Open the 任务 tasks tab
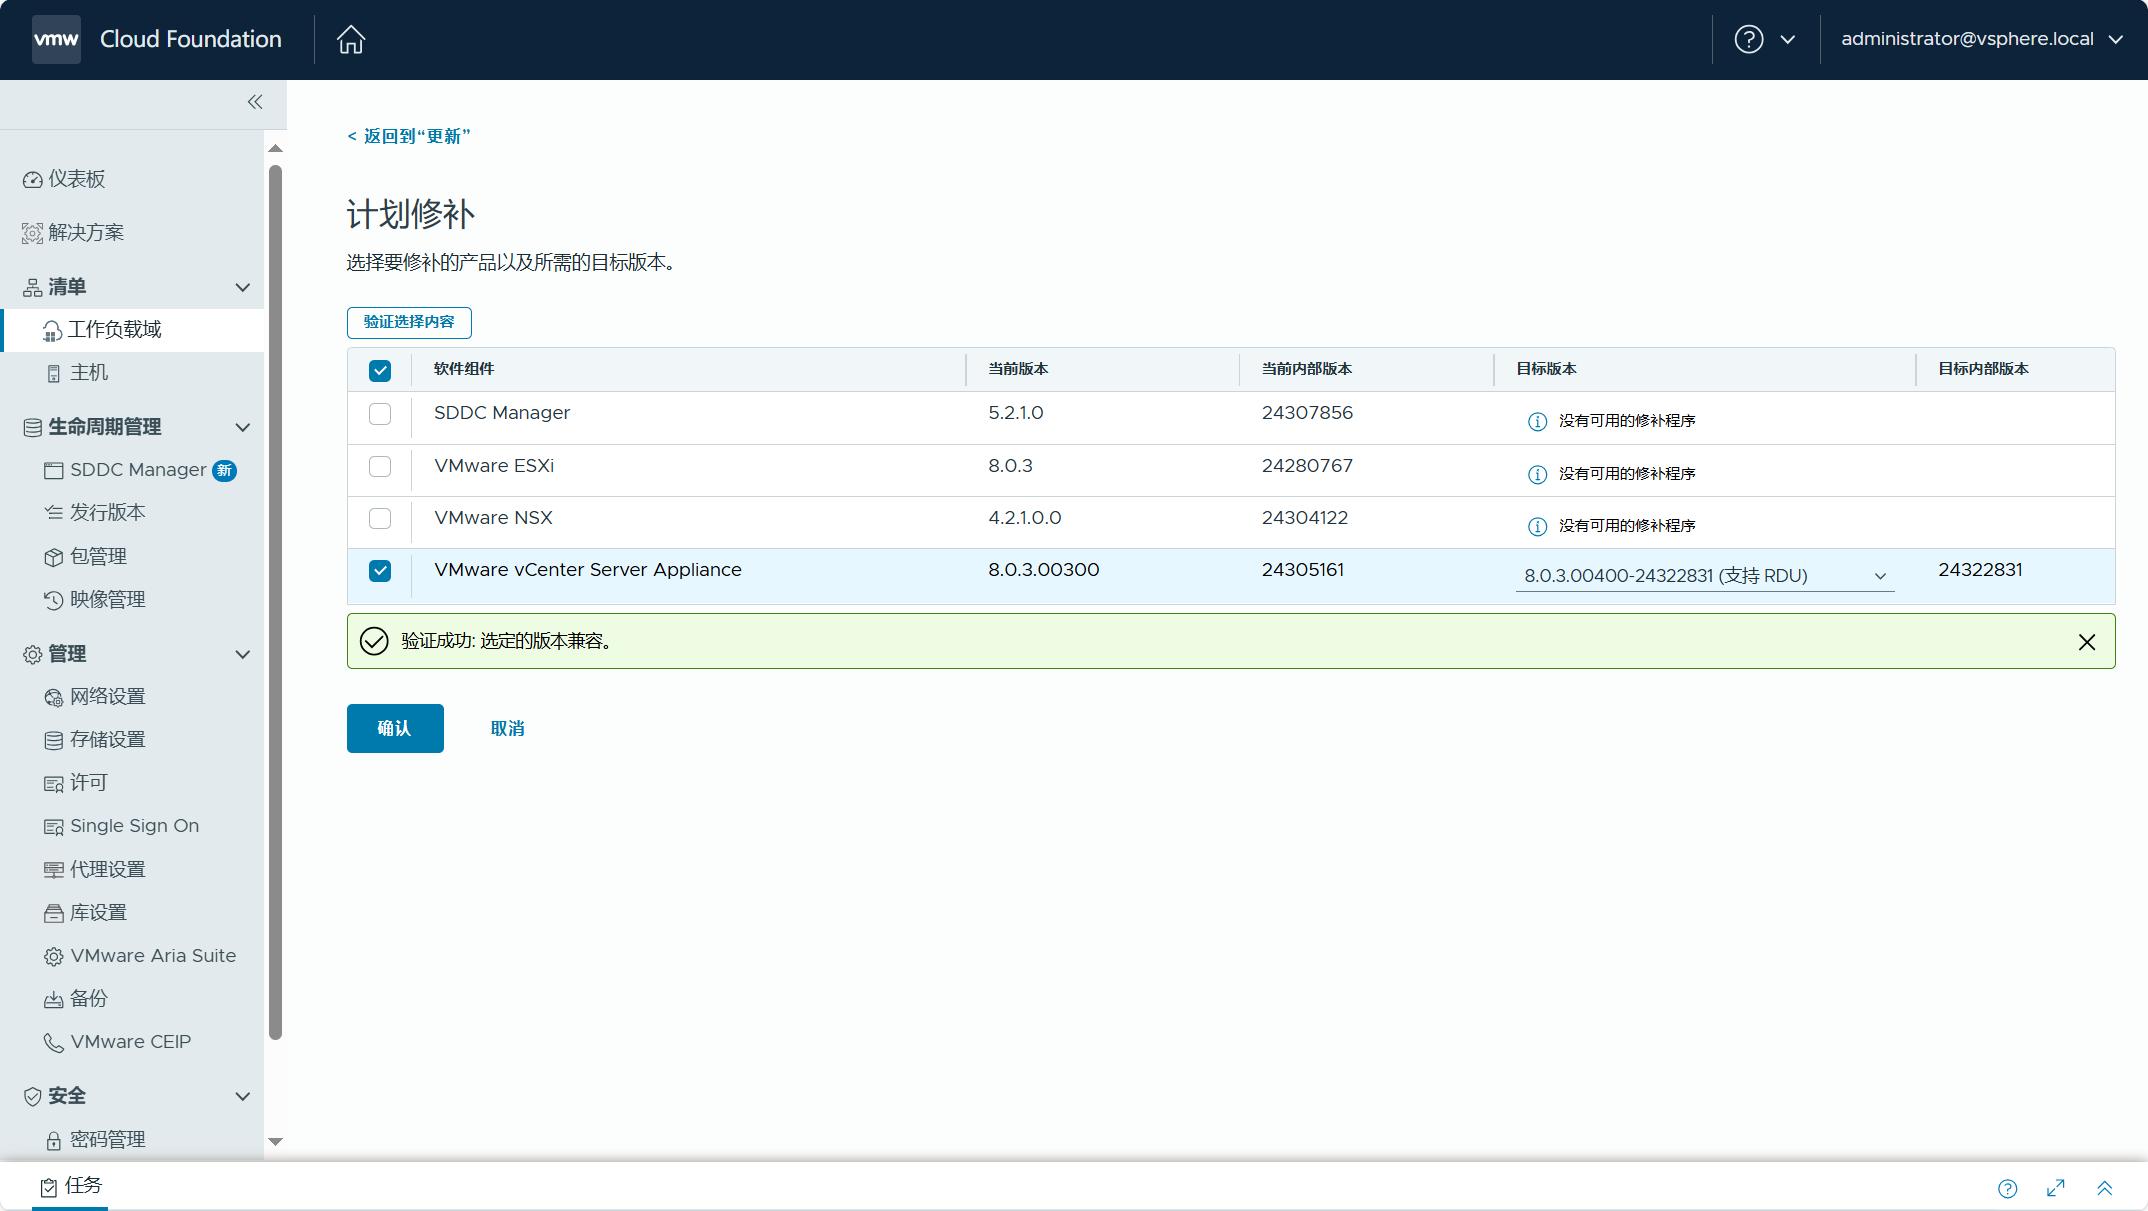Screen dimensions: 2148x1211 [70, 1186]
